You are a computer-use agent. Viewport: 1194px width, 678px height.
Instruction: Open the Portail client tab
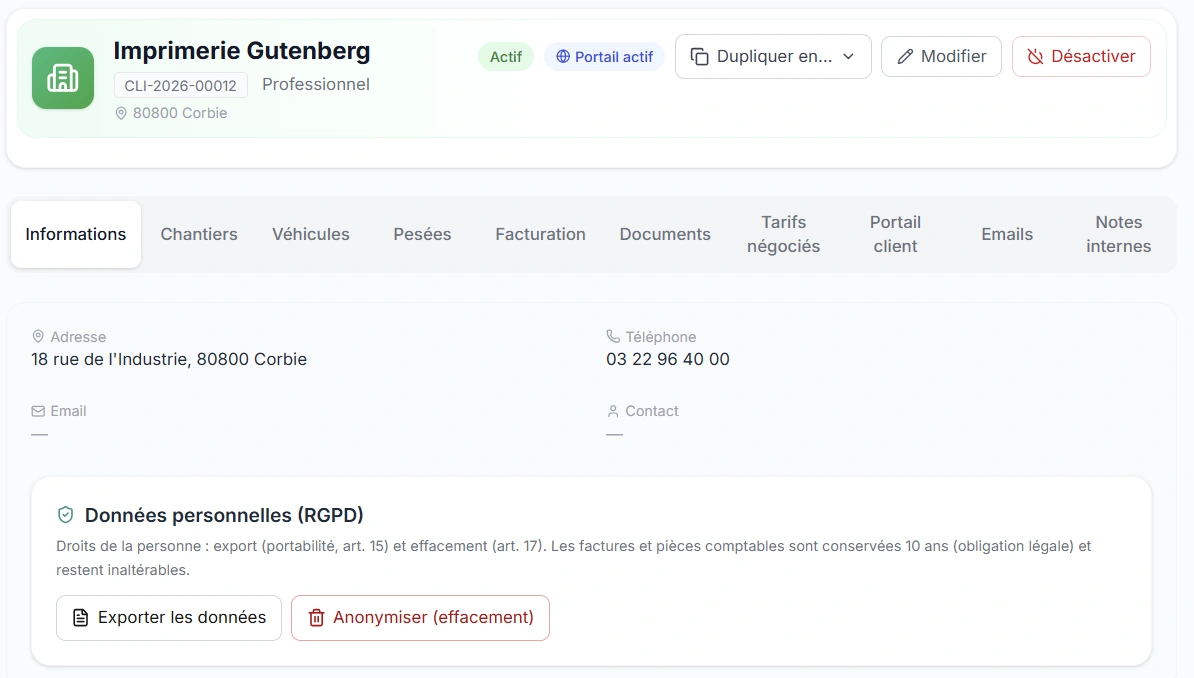coord(896,234)
